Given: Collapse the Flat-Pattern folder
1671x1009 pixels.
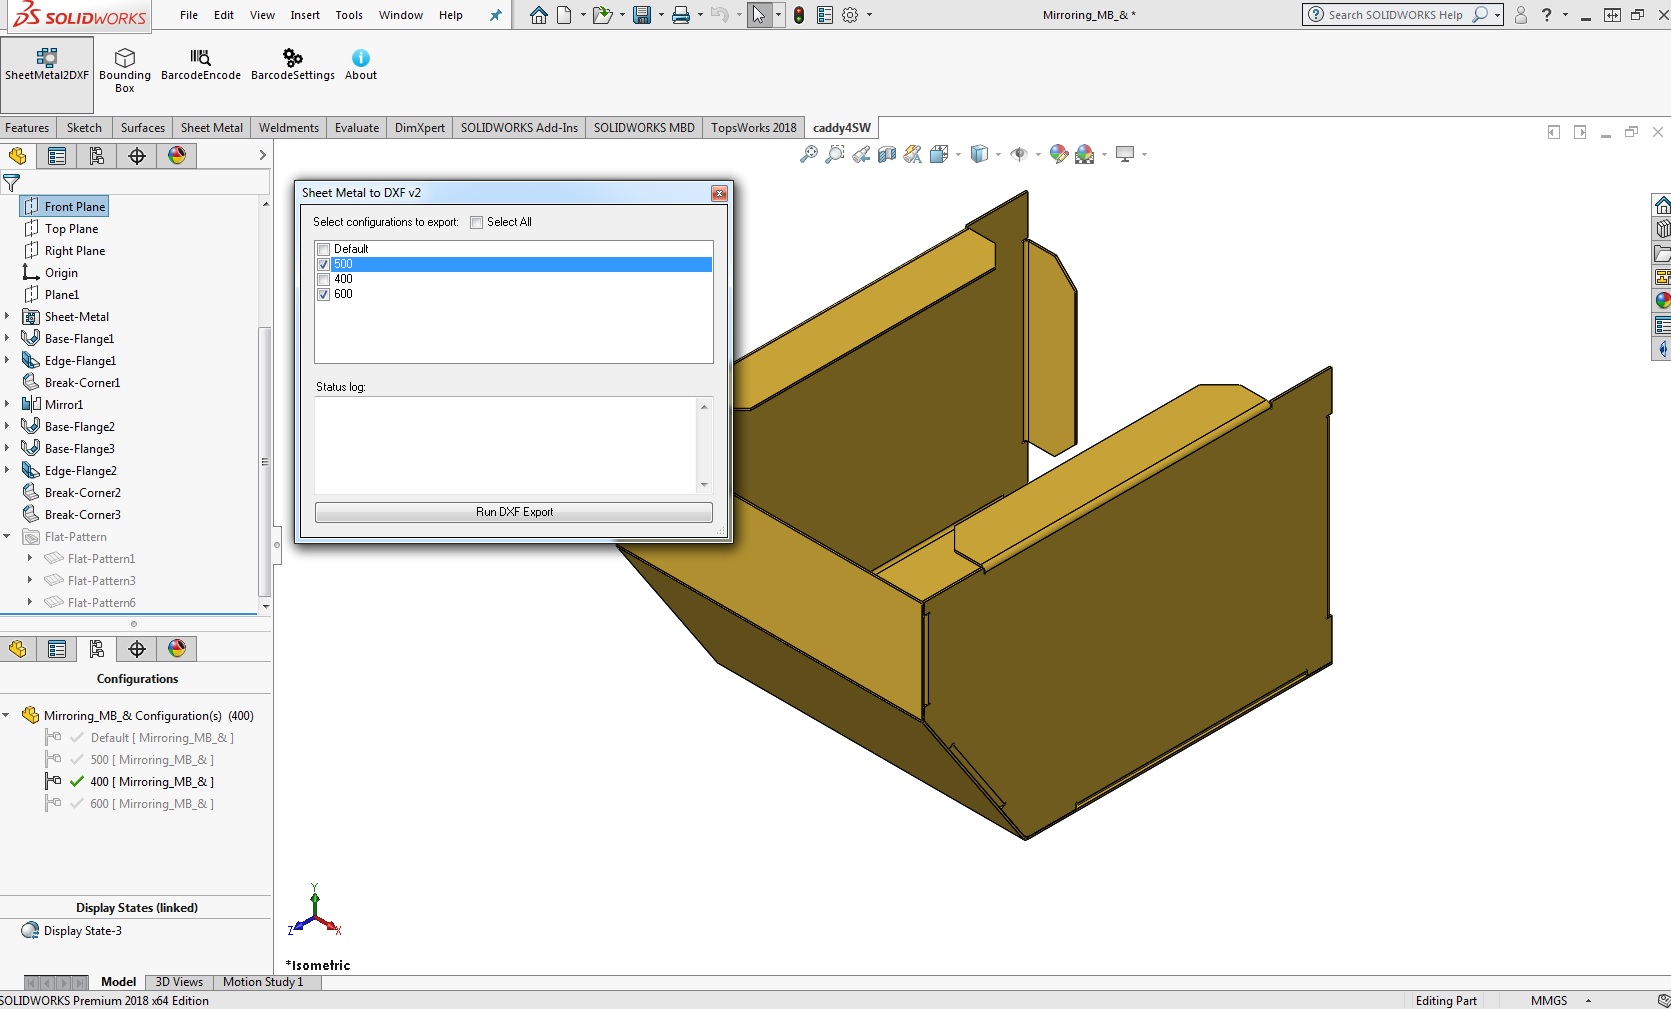Looking at the screenshot, I should click(x=7, y=537).
